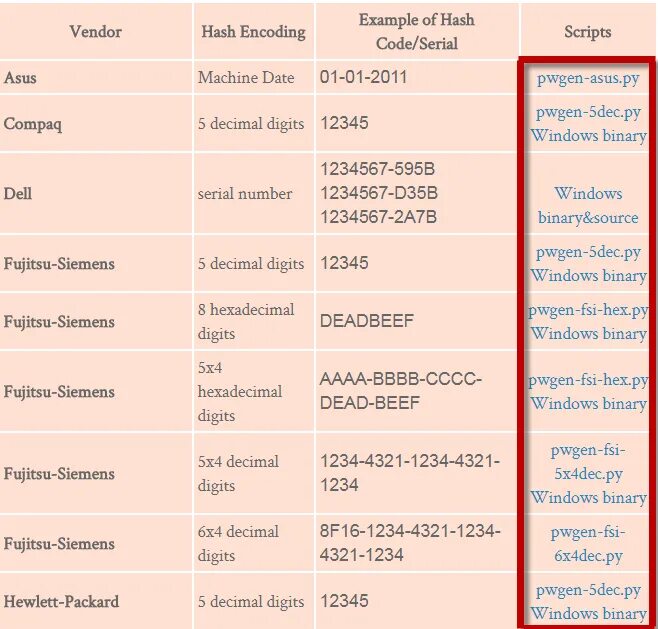Screen dimensions: 658x629
Task: Select the 8F16-1234-4321-1234-4321-1234 example hash
Action: 410,543
